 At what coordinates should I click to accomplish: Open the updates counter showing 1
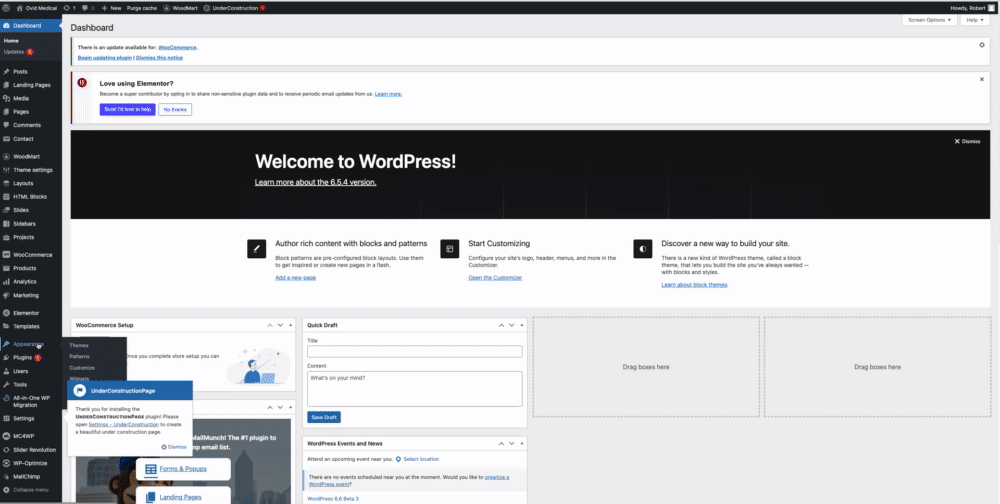[x=70, y=8]
